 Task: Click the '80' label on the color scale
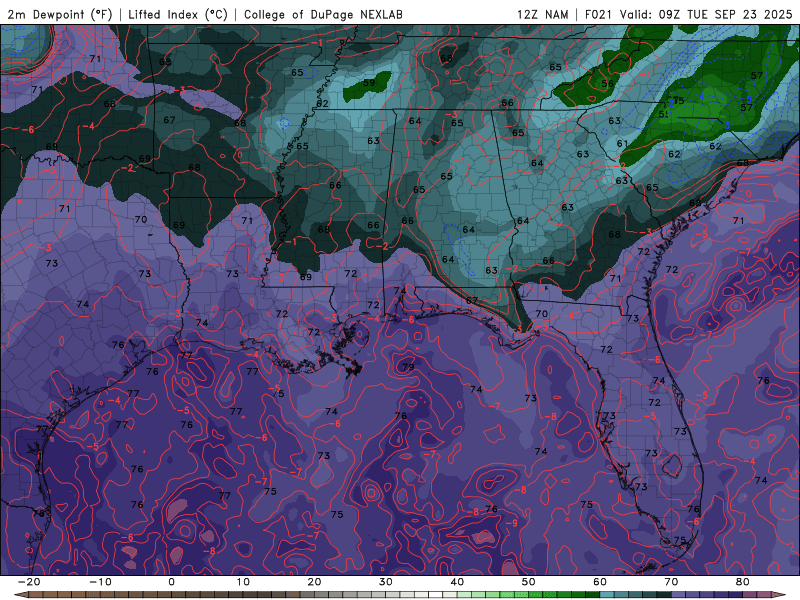[x=743, y=582]
